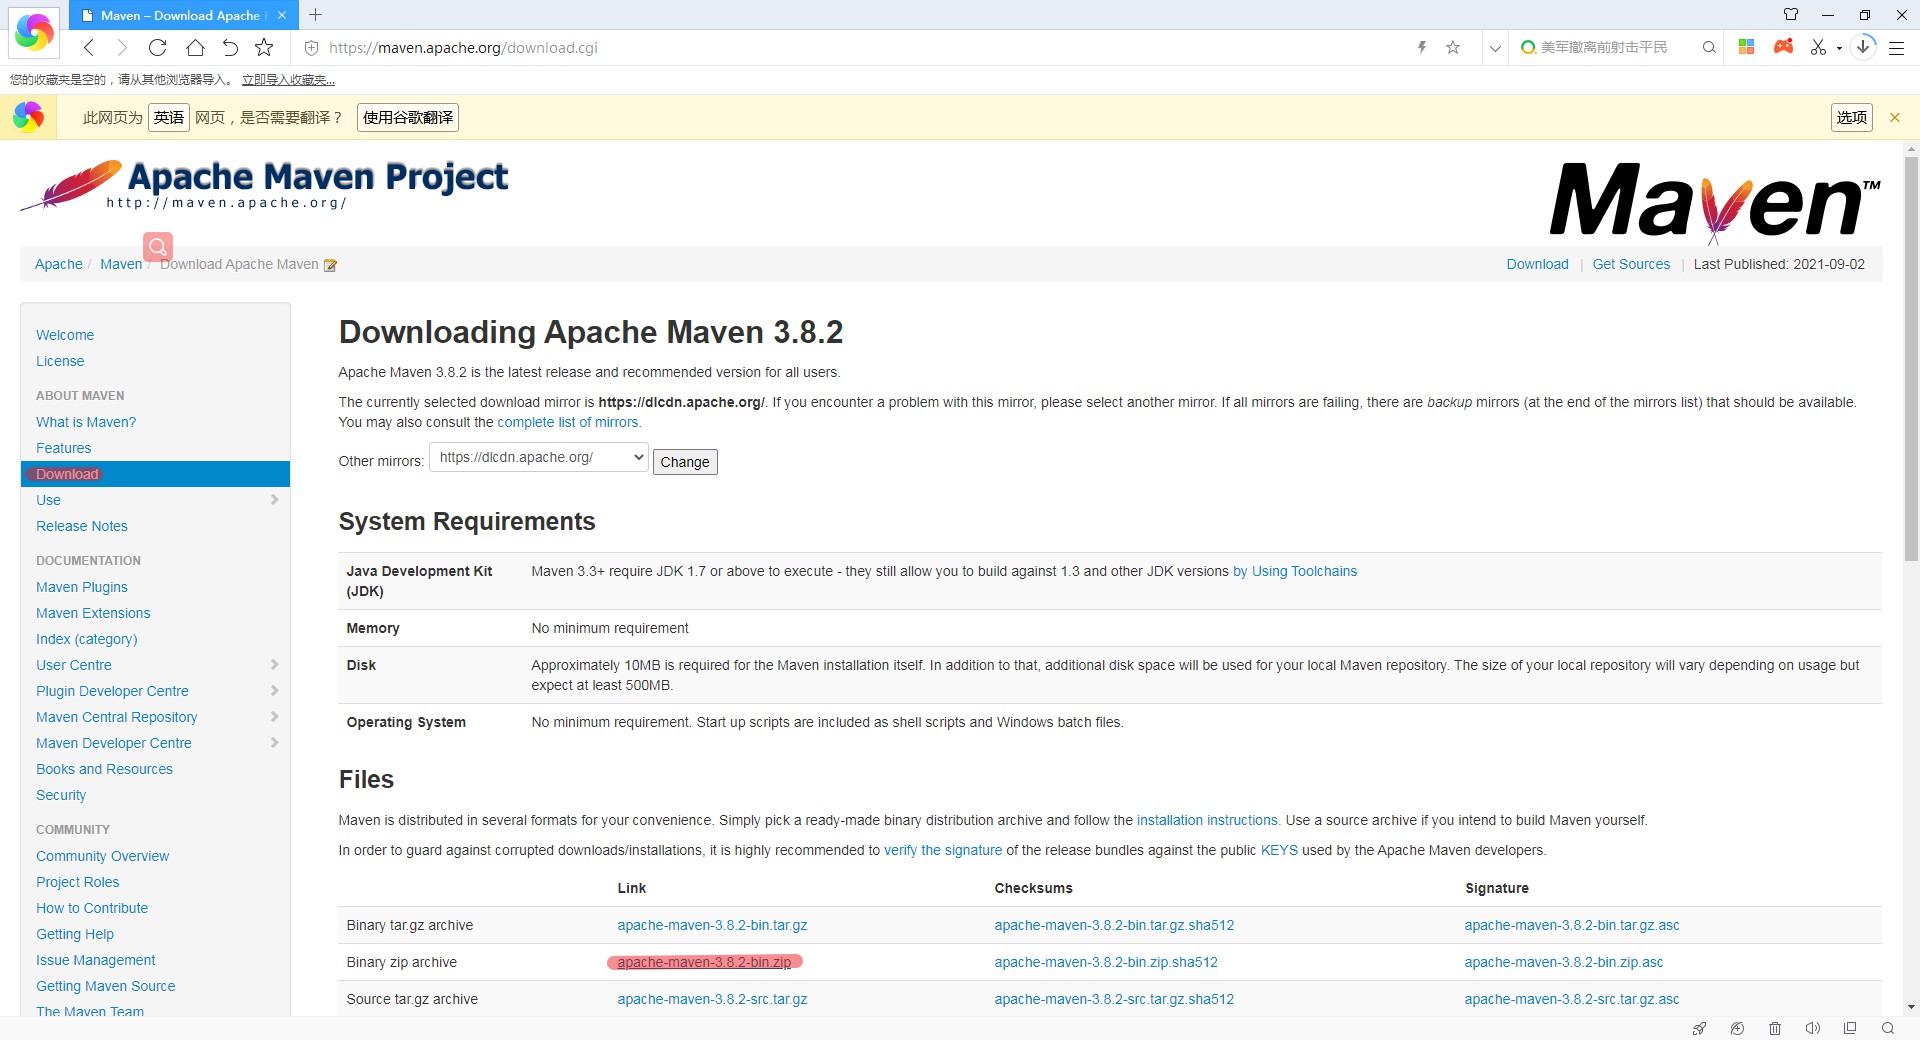This screenshot has width=1920, height=1040.
Task: Click the lightning speed-mode icon
Action: 1421,47
